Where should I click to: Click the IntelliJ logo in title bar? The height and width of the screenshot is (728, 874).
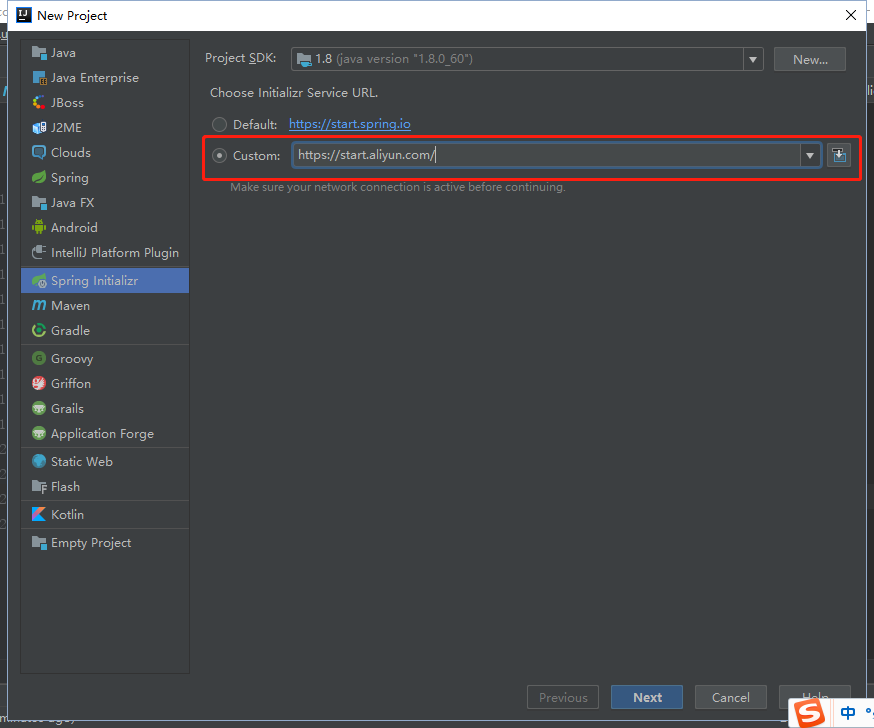(x=23, y=15)
